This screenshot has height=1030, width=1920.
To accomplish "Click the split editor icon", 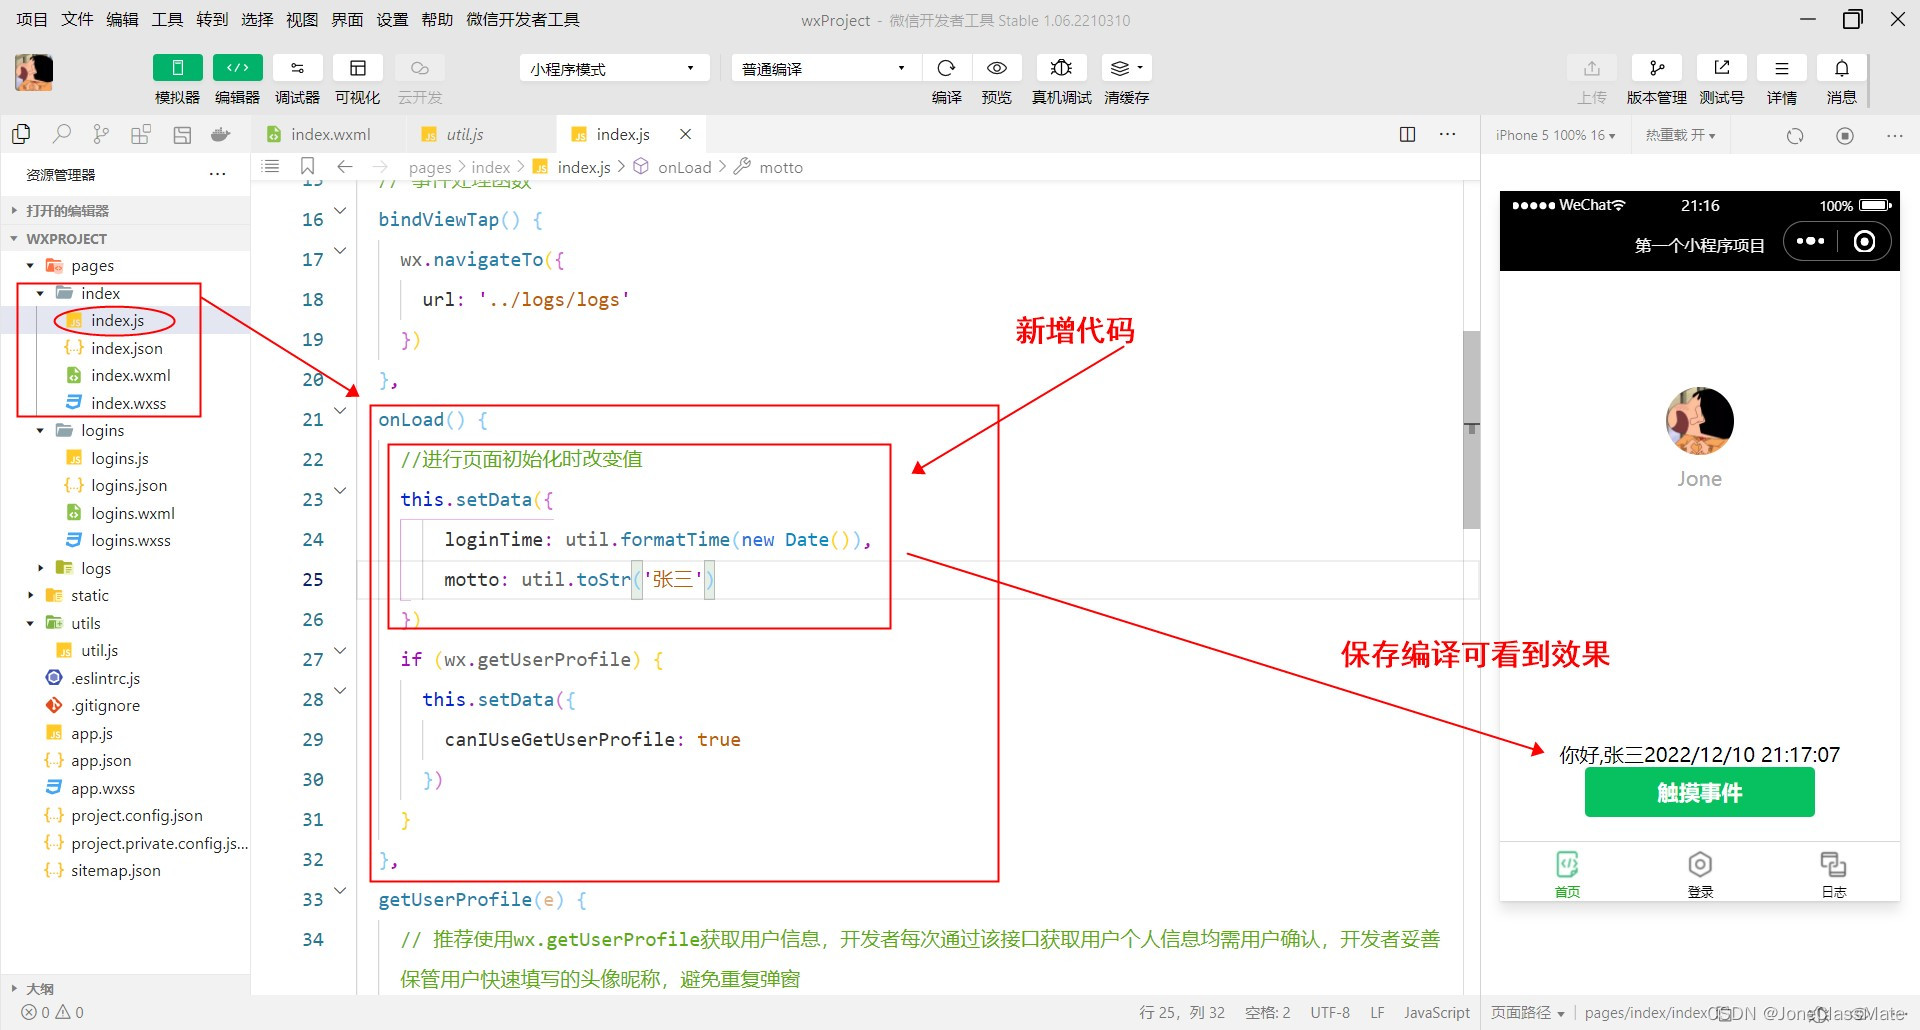I will [1407, 134].
